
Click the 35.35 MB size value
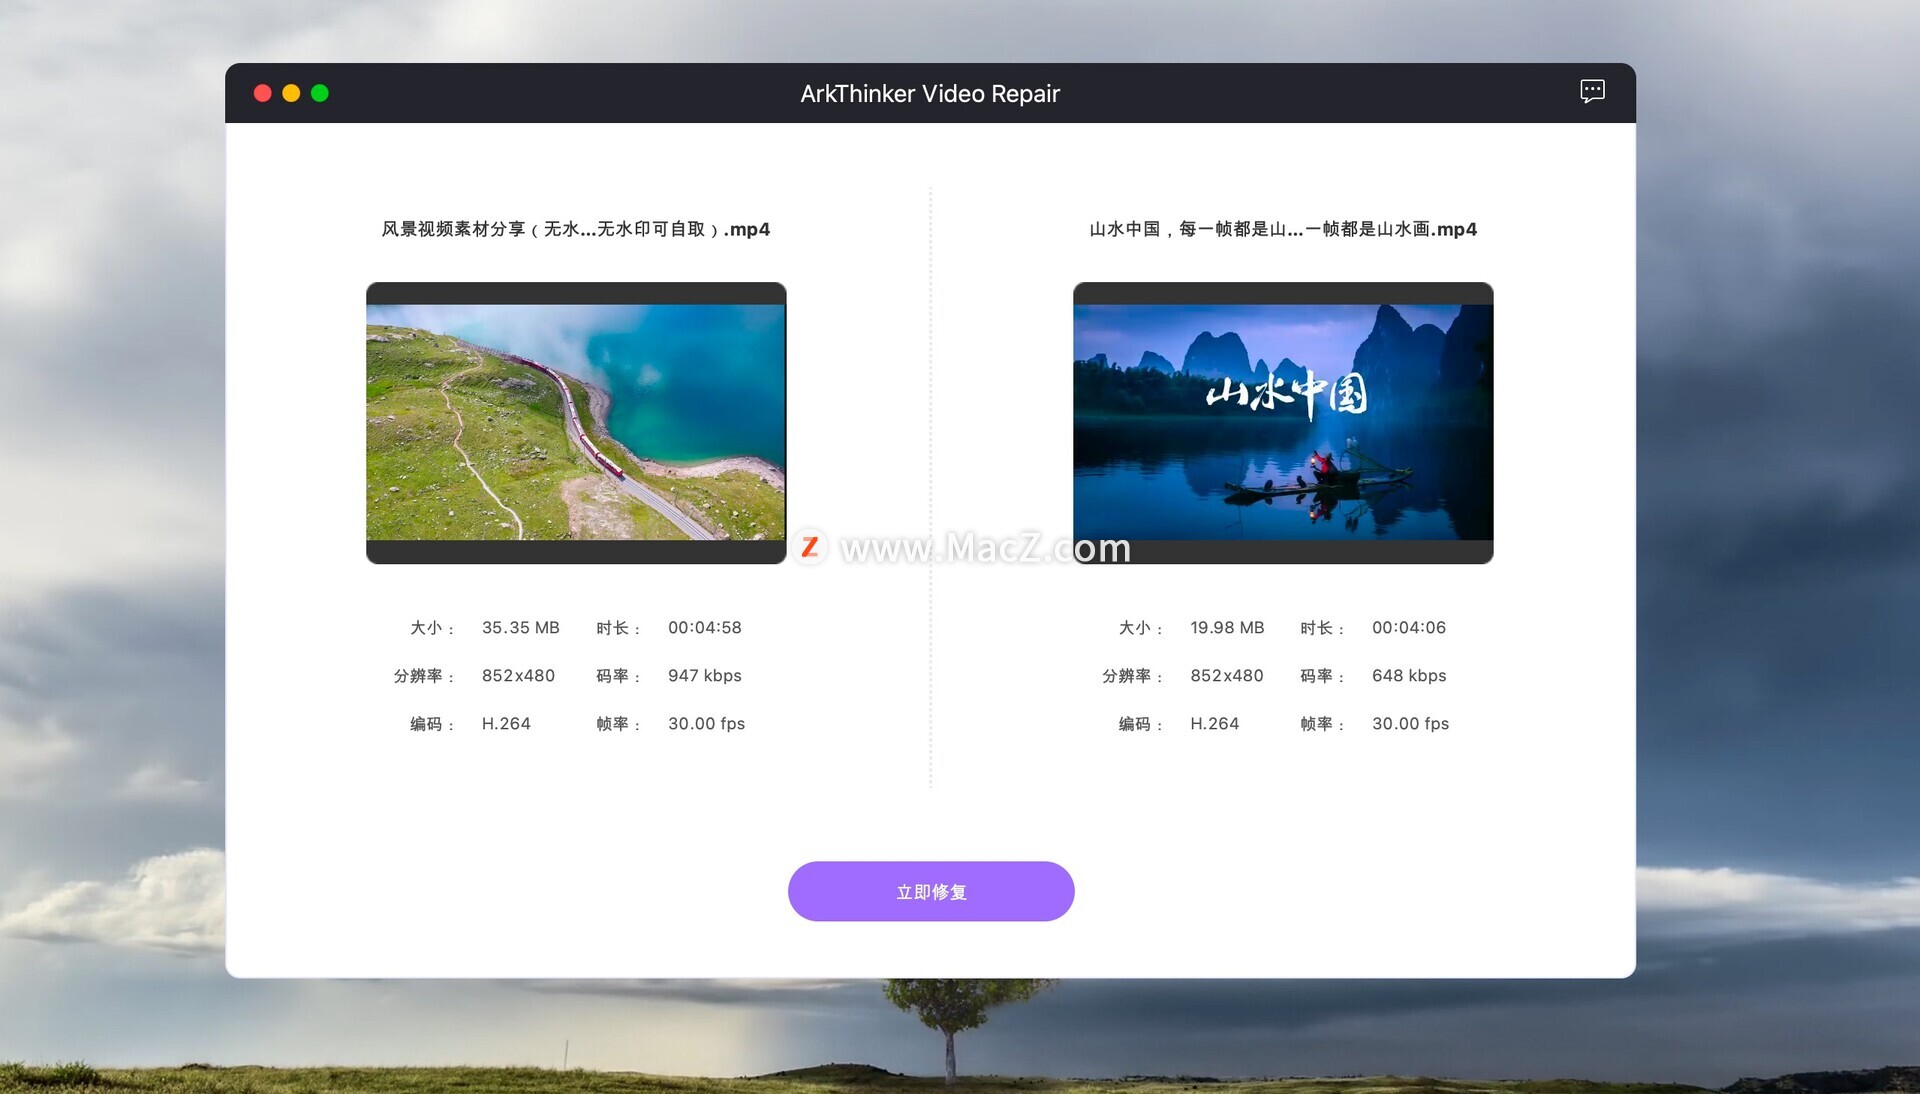[x=520, y=628]
